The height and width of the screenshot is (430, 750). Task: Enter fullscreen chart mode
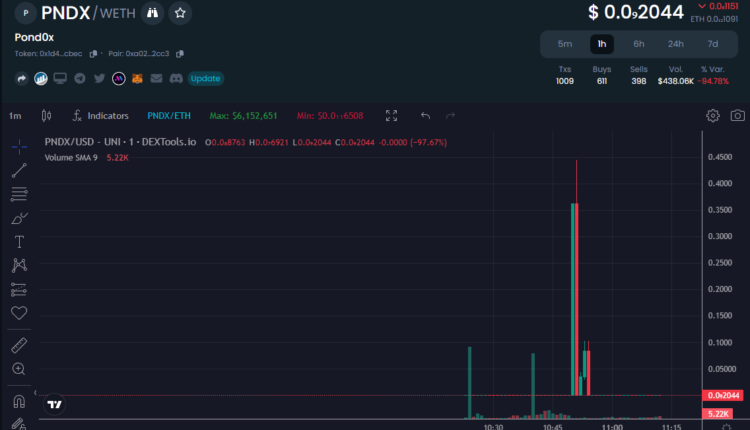[392, 116]
